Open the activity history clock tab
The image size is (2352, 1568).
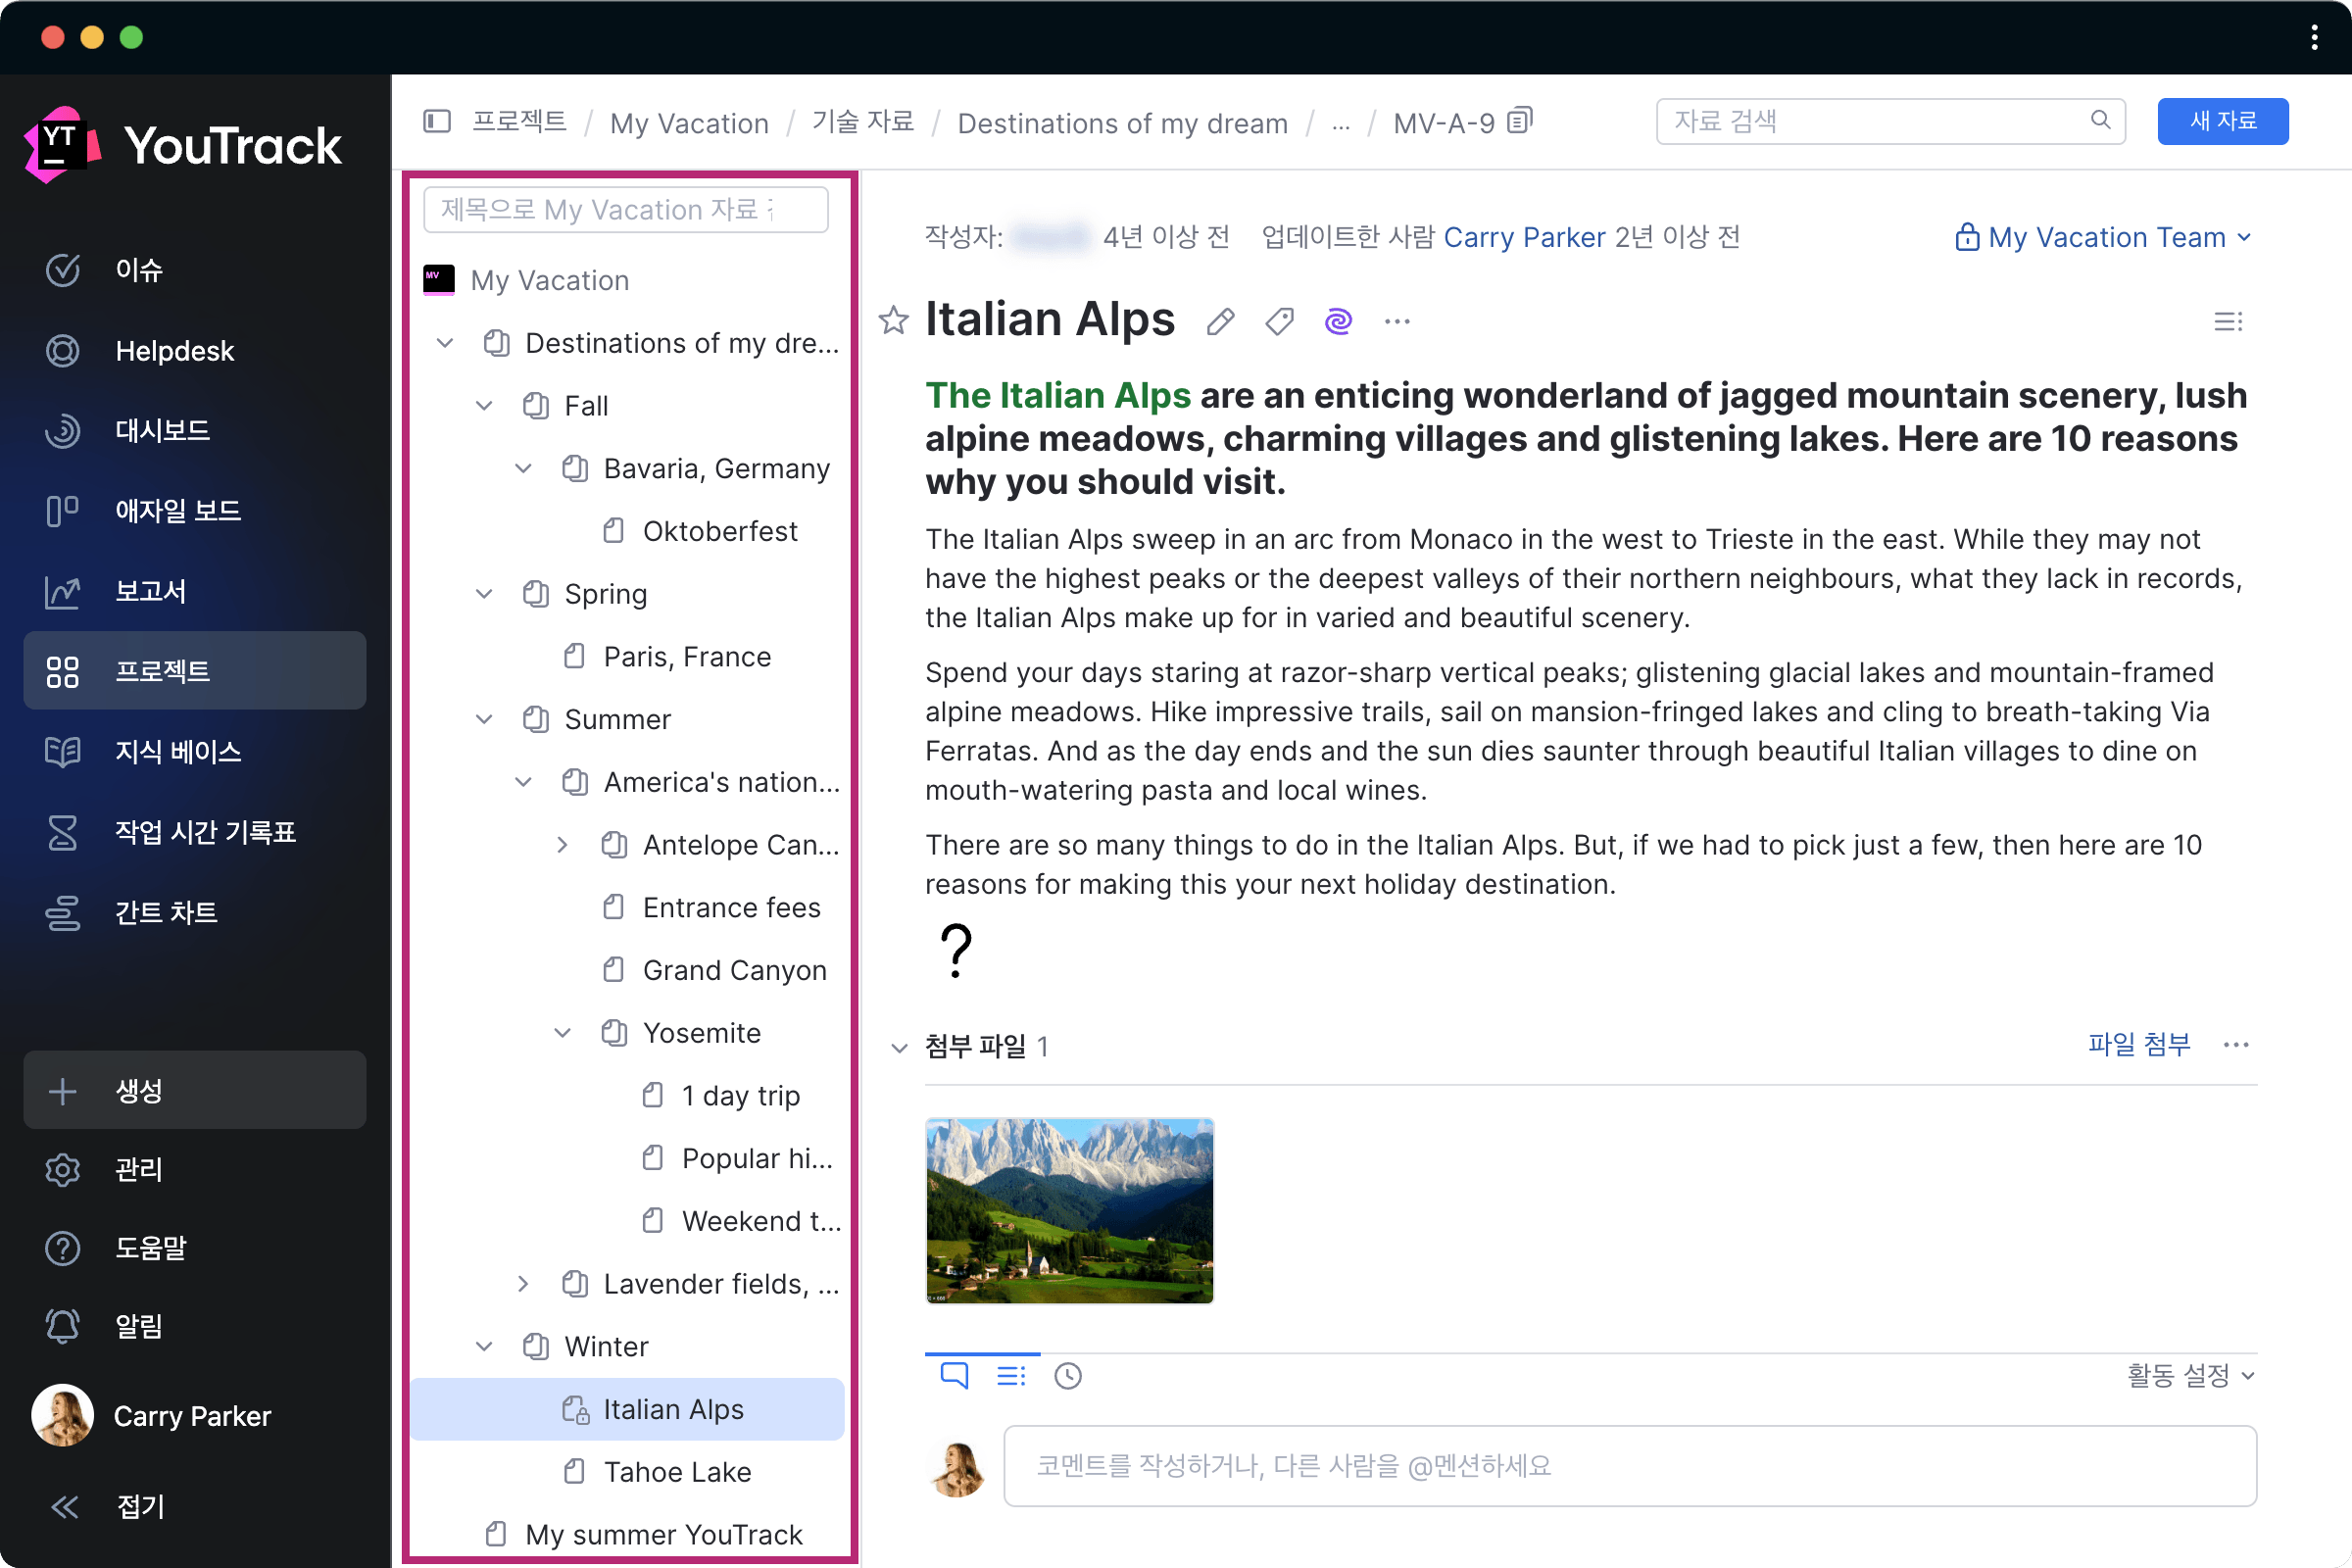point(1068,1376)
